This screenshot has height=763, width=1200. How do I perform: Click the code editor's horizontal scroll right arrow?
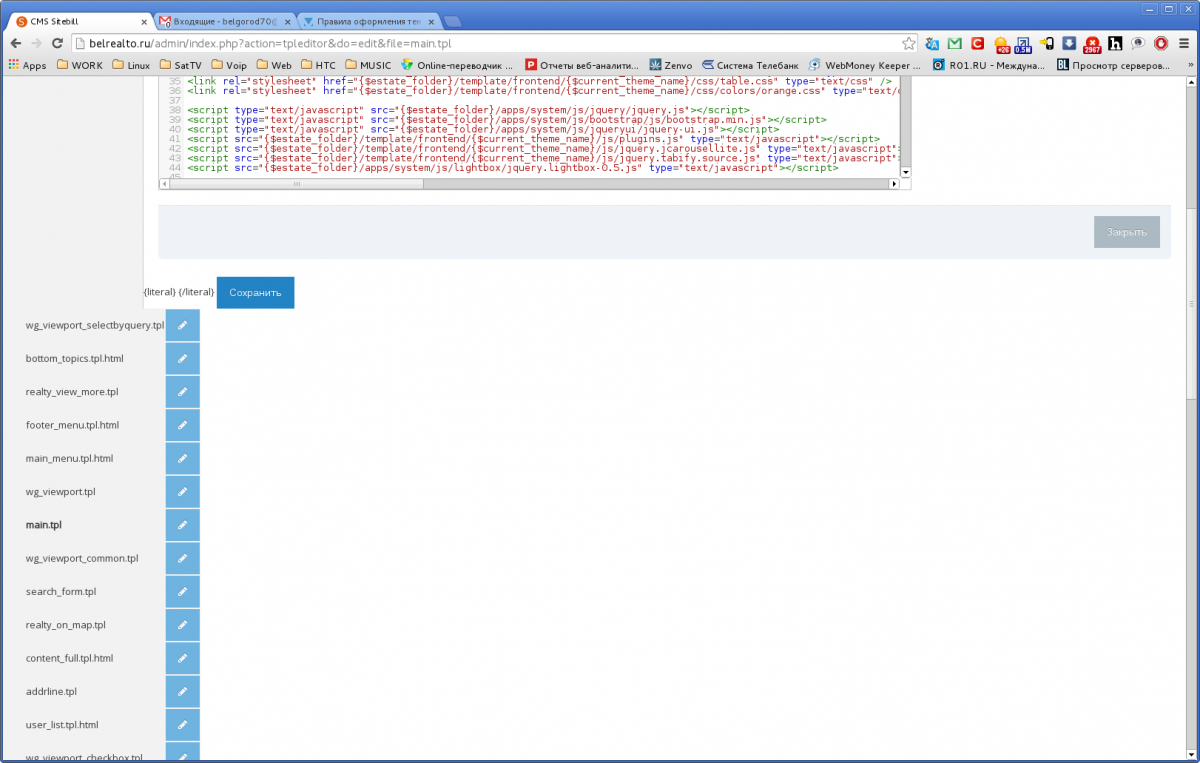pos(894,184)
